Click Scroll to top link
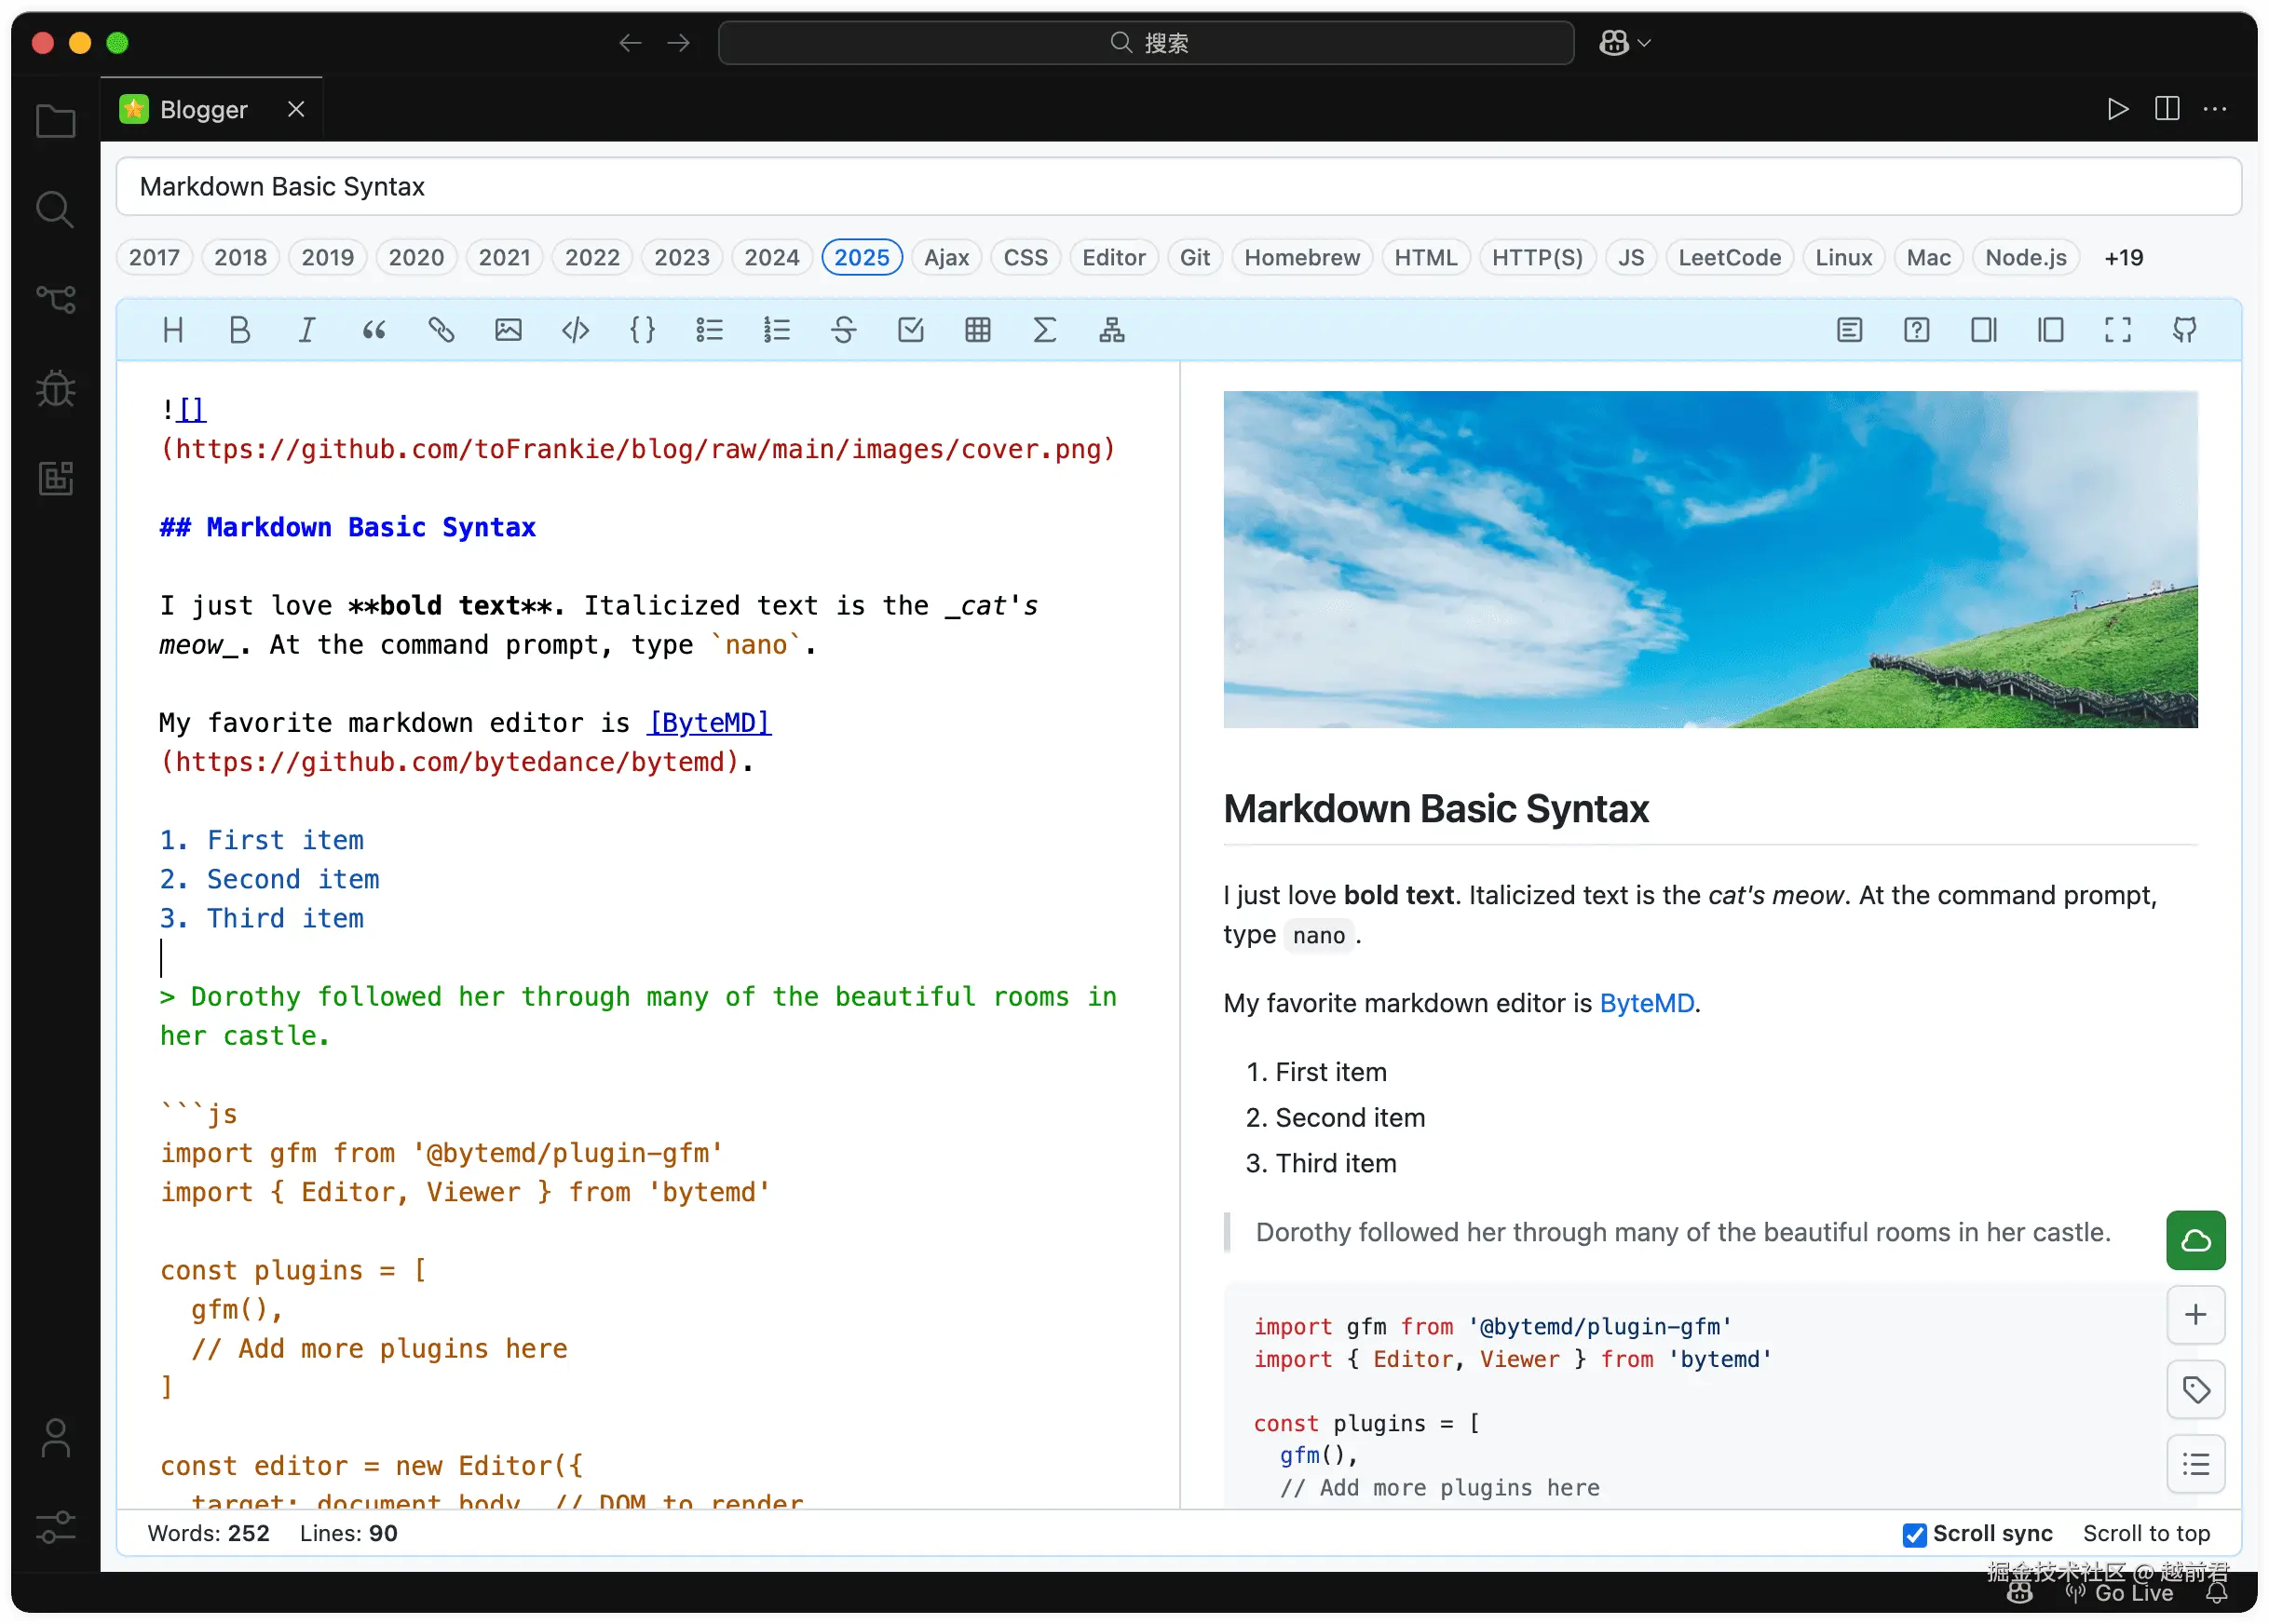The width and height of the screenshot is (2269, 1624). (x=2146, y=1534)
